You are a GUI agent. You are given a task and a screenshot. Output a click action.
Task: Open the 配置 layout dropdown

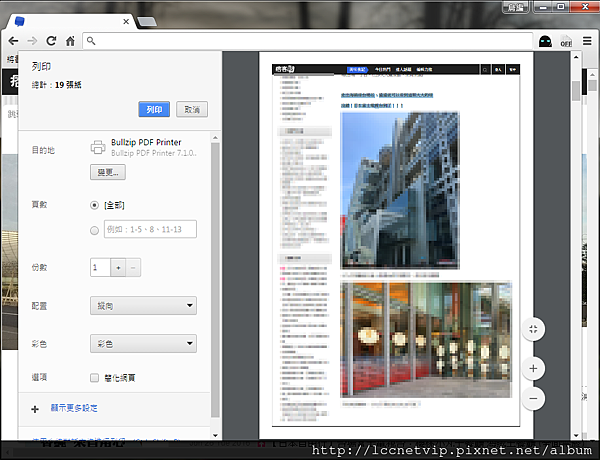(x=142, y=306)
